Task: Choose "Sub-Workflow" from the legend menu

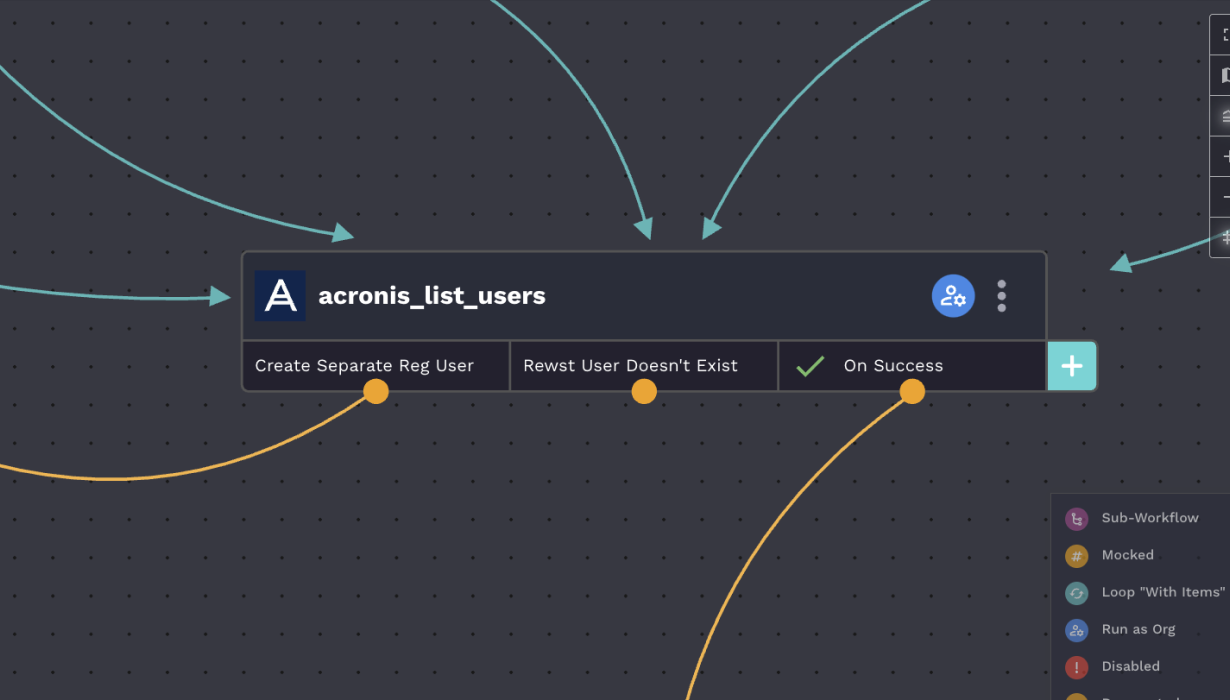Action: pos(1150,518)
